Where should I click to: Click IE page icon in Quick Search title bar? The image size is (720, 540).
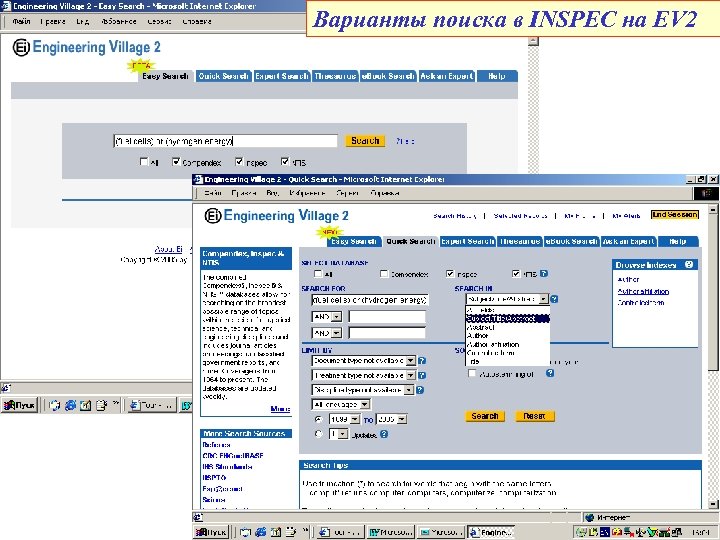(198, 179)
